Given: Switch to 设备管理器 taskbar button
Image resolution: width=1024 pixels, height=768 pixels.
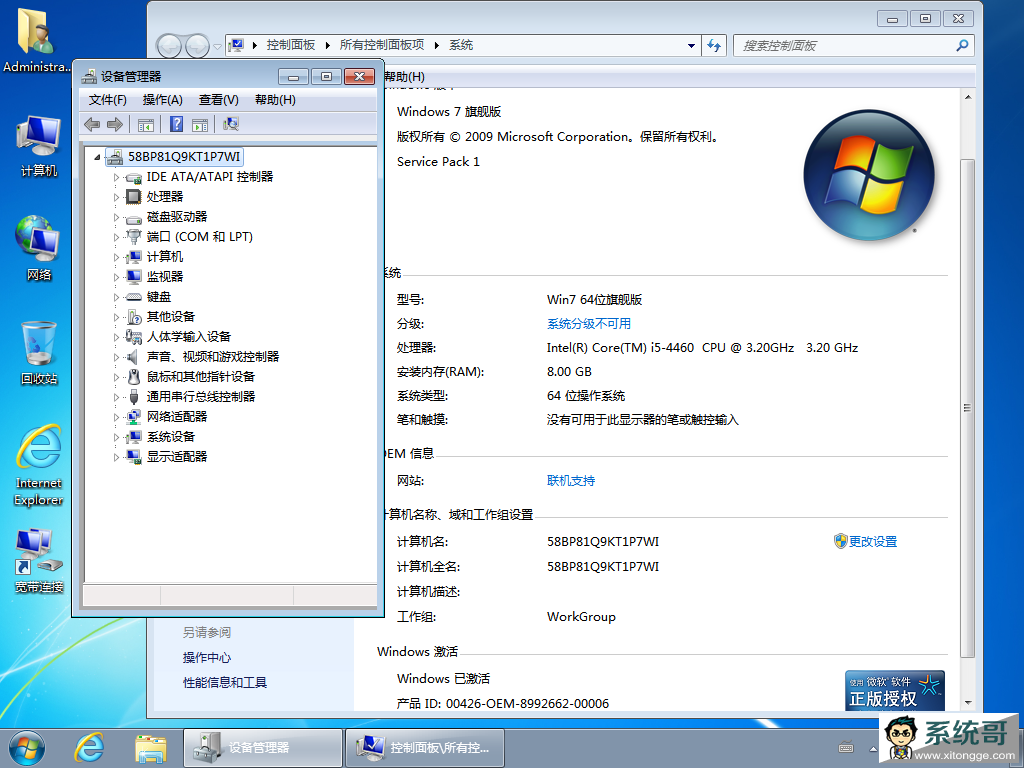Looking at the screenshot, I should [x=263, y=748].
